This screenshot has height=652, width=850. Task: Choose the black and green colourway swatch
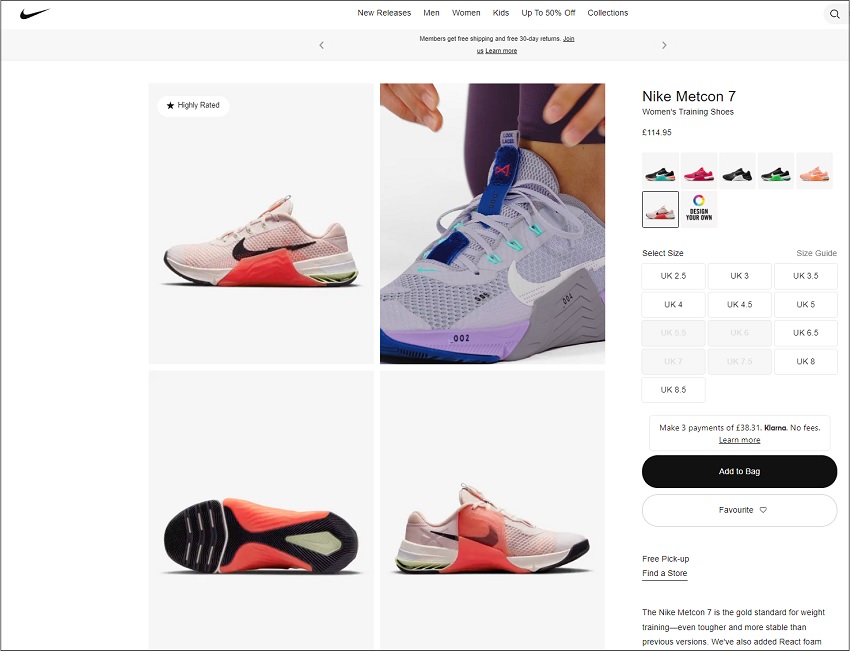tap(776, 171)
